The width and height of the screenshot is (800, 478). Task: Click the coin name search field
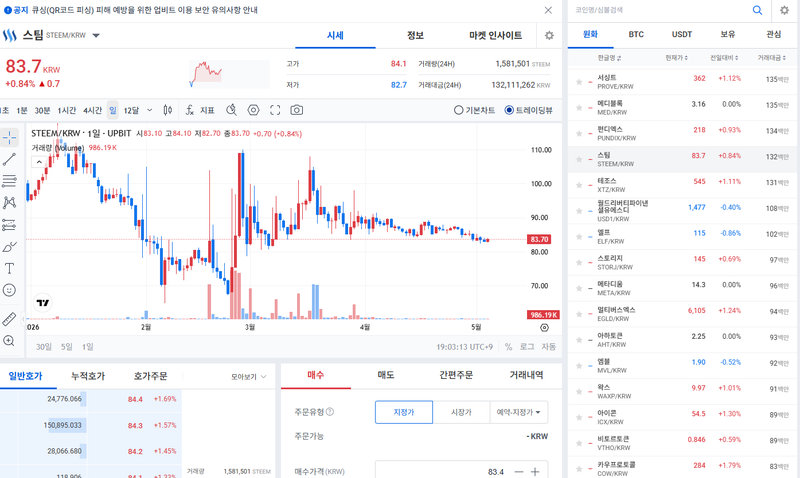click(x=661, y=10)
